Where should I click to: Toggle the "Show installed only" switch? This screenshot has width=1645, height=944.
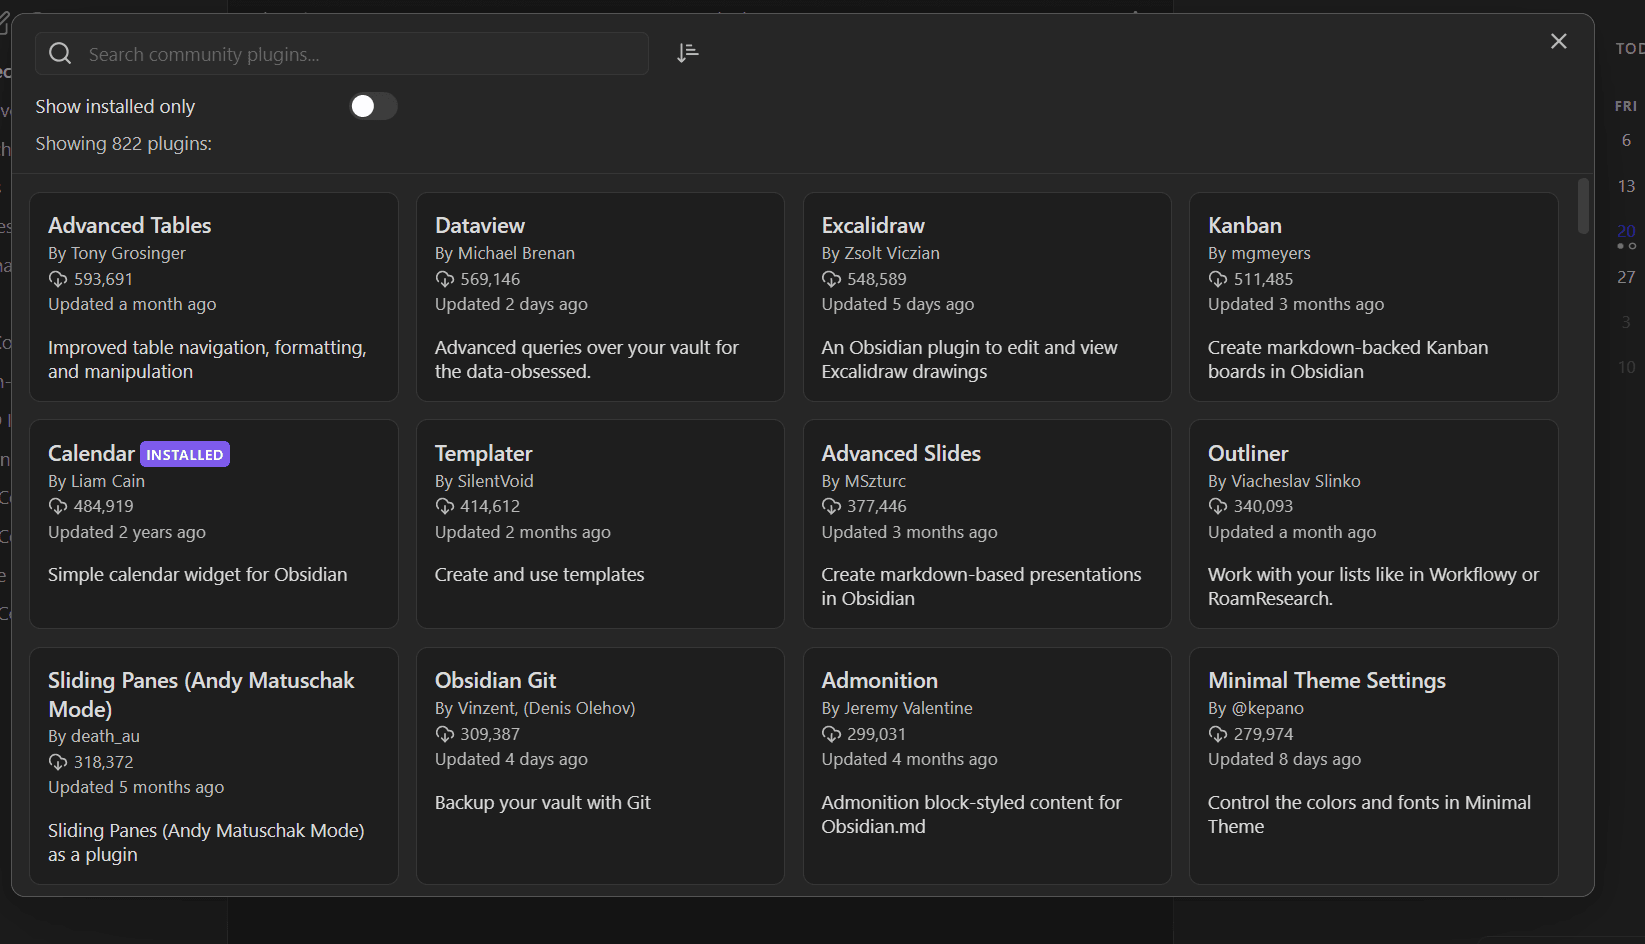[x=372, y=106]
